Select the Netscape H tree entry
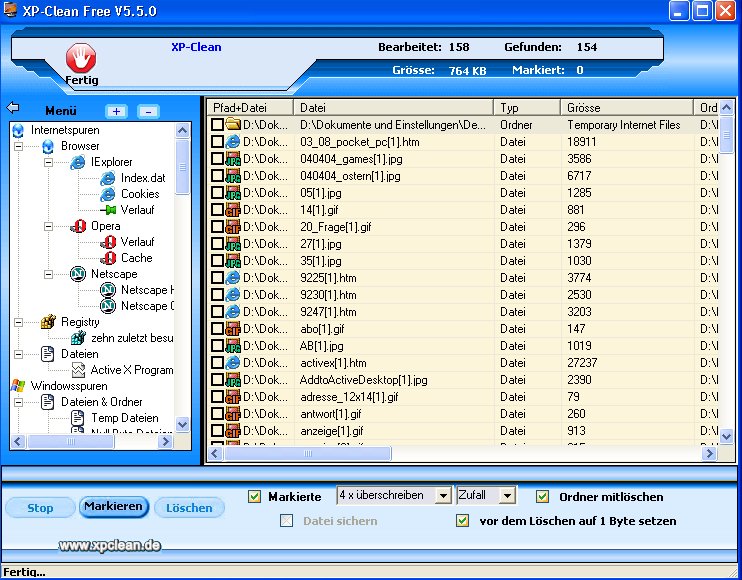This screenshot has height=580, width=742. (x=147, y=290)
